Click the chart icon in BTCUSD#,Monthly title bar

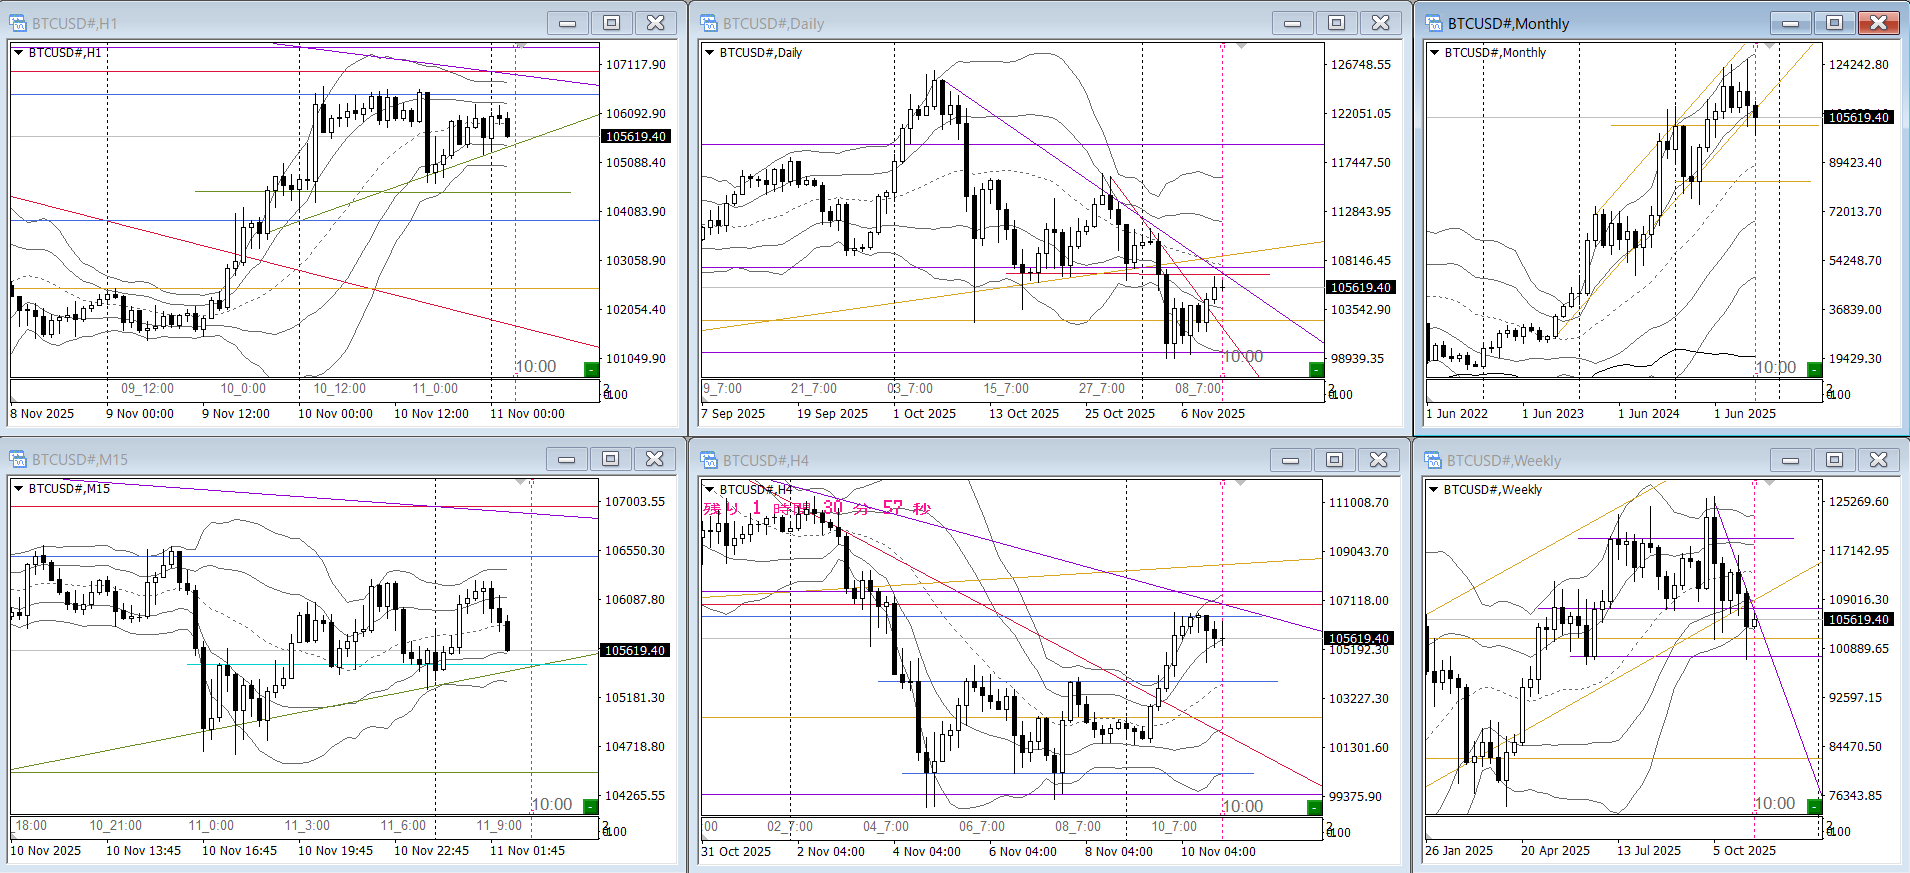[1434, 23]
